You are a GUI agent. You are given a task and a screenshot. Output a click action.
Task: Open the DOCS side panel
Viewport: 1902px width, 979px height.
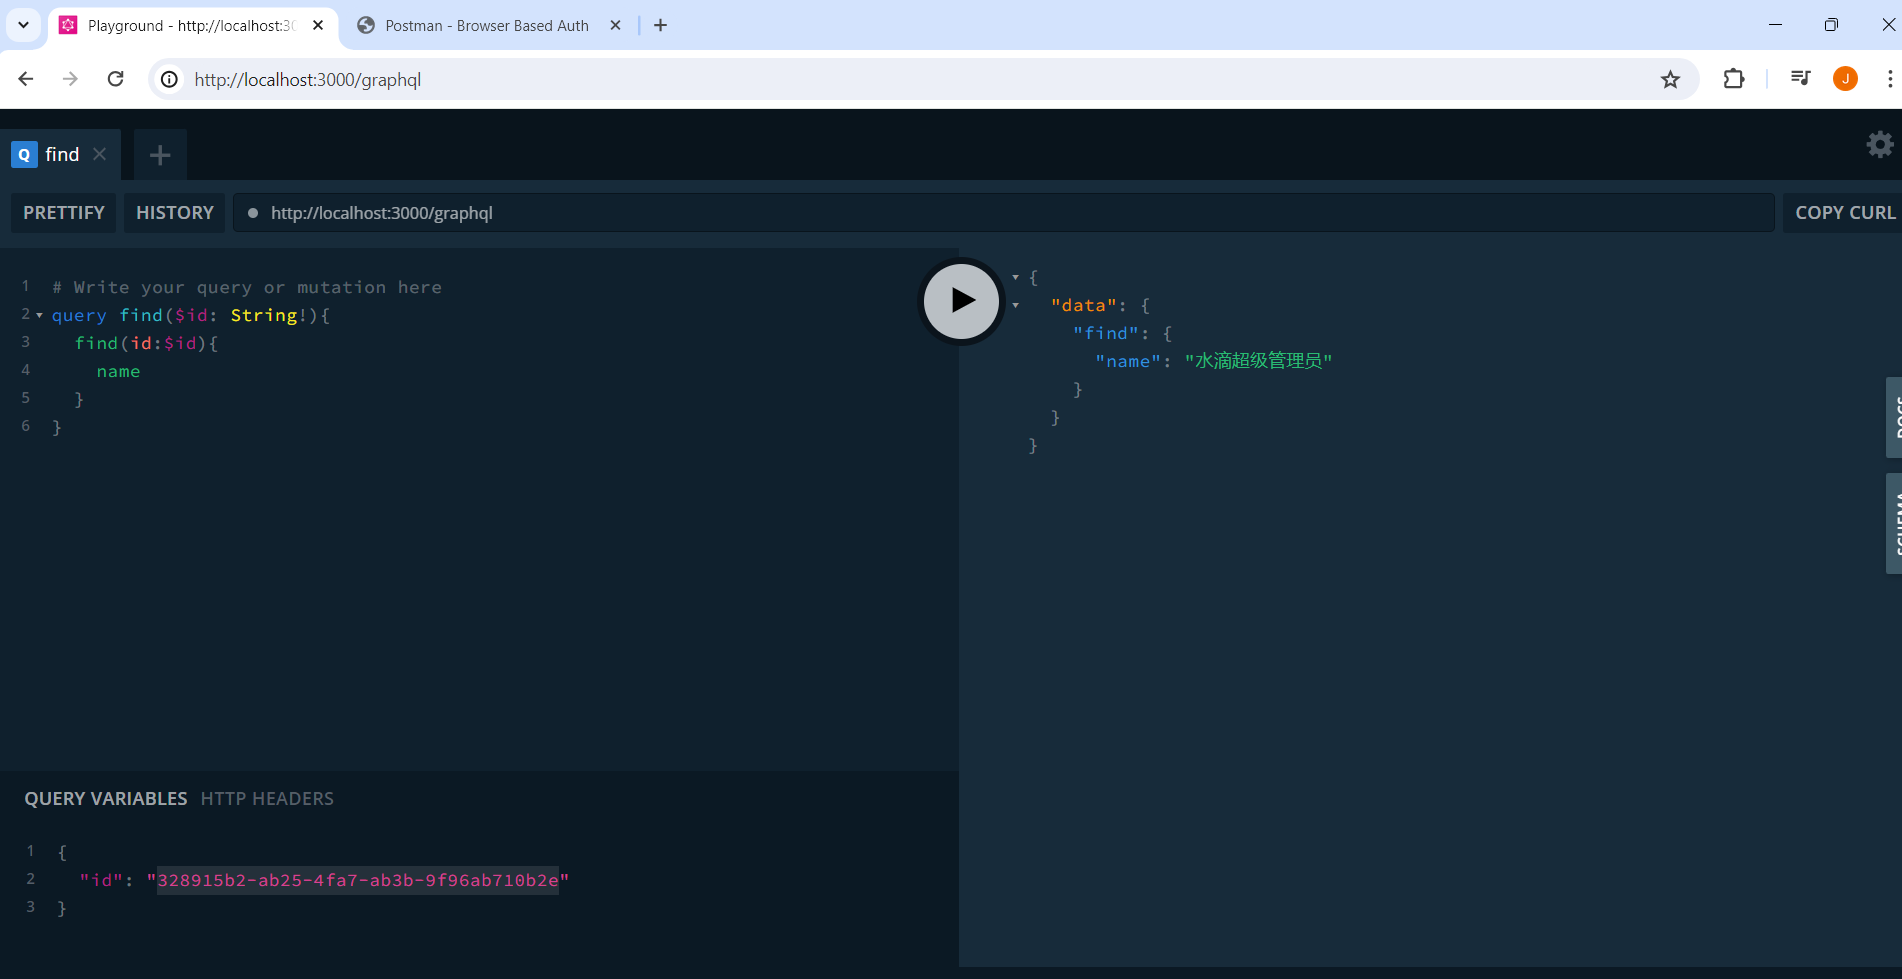[x=1894, y=417]
